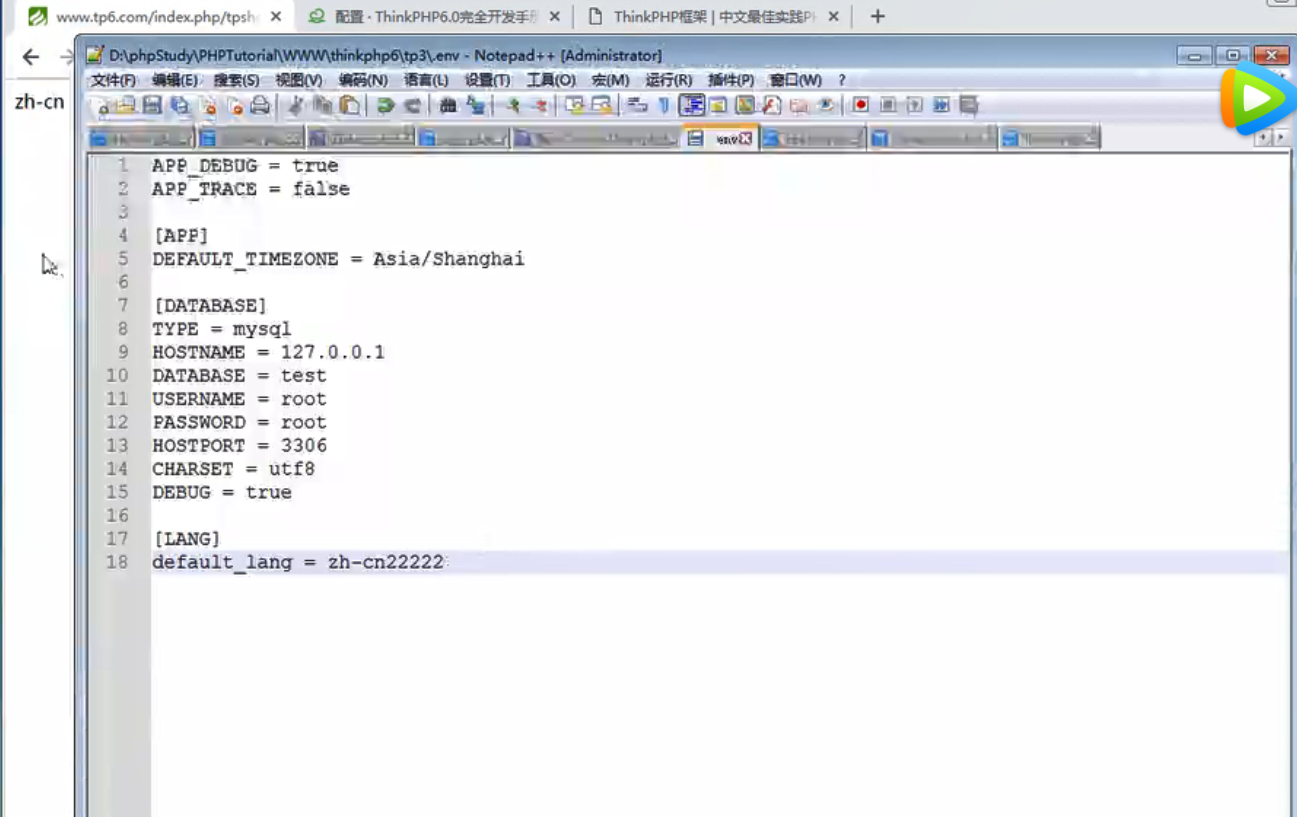Viewport: 1297px width, 817px height.
Task: Redo the edit via toolbar
Action: (x=412, y=105)
